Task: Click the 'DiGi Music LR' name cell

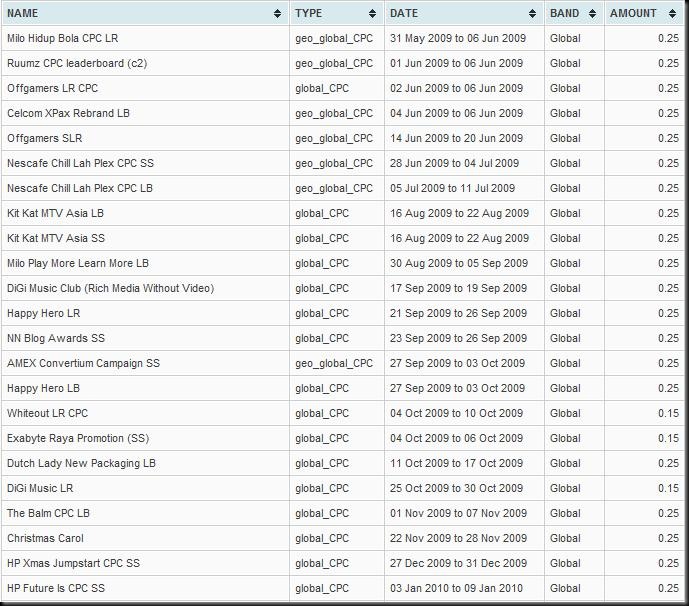Action: tap(40, 489)
